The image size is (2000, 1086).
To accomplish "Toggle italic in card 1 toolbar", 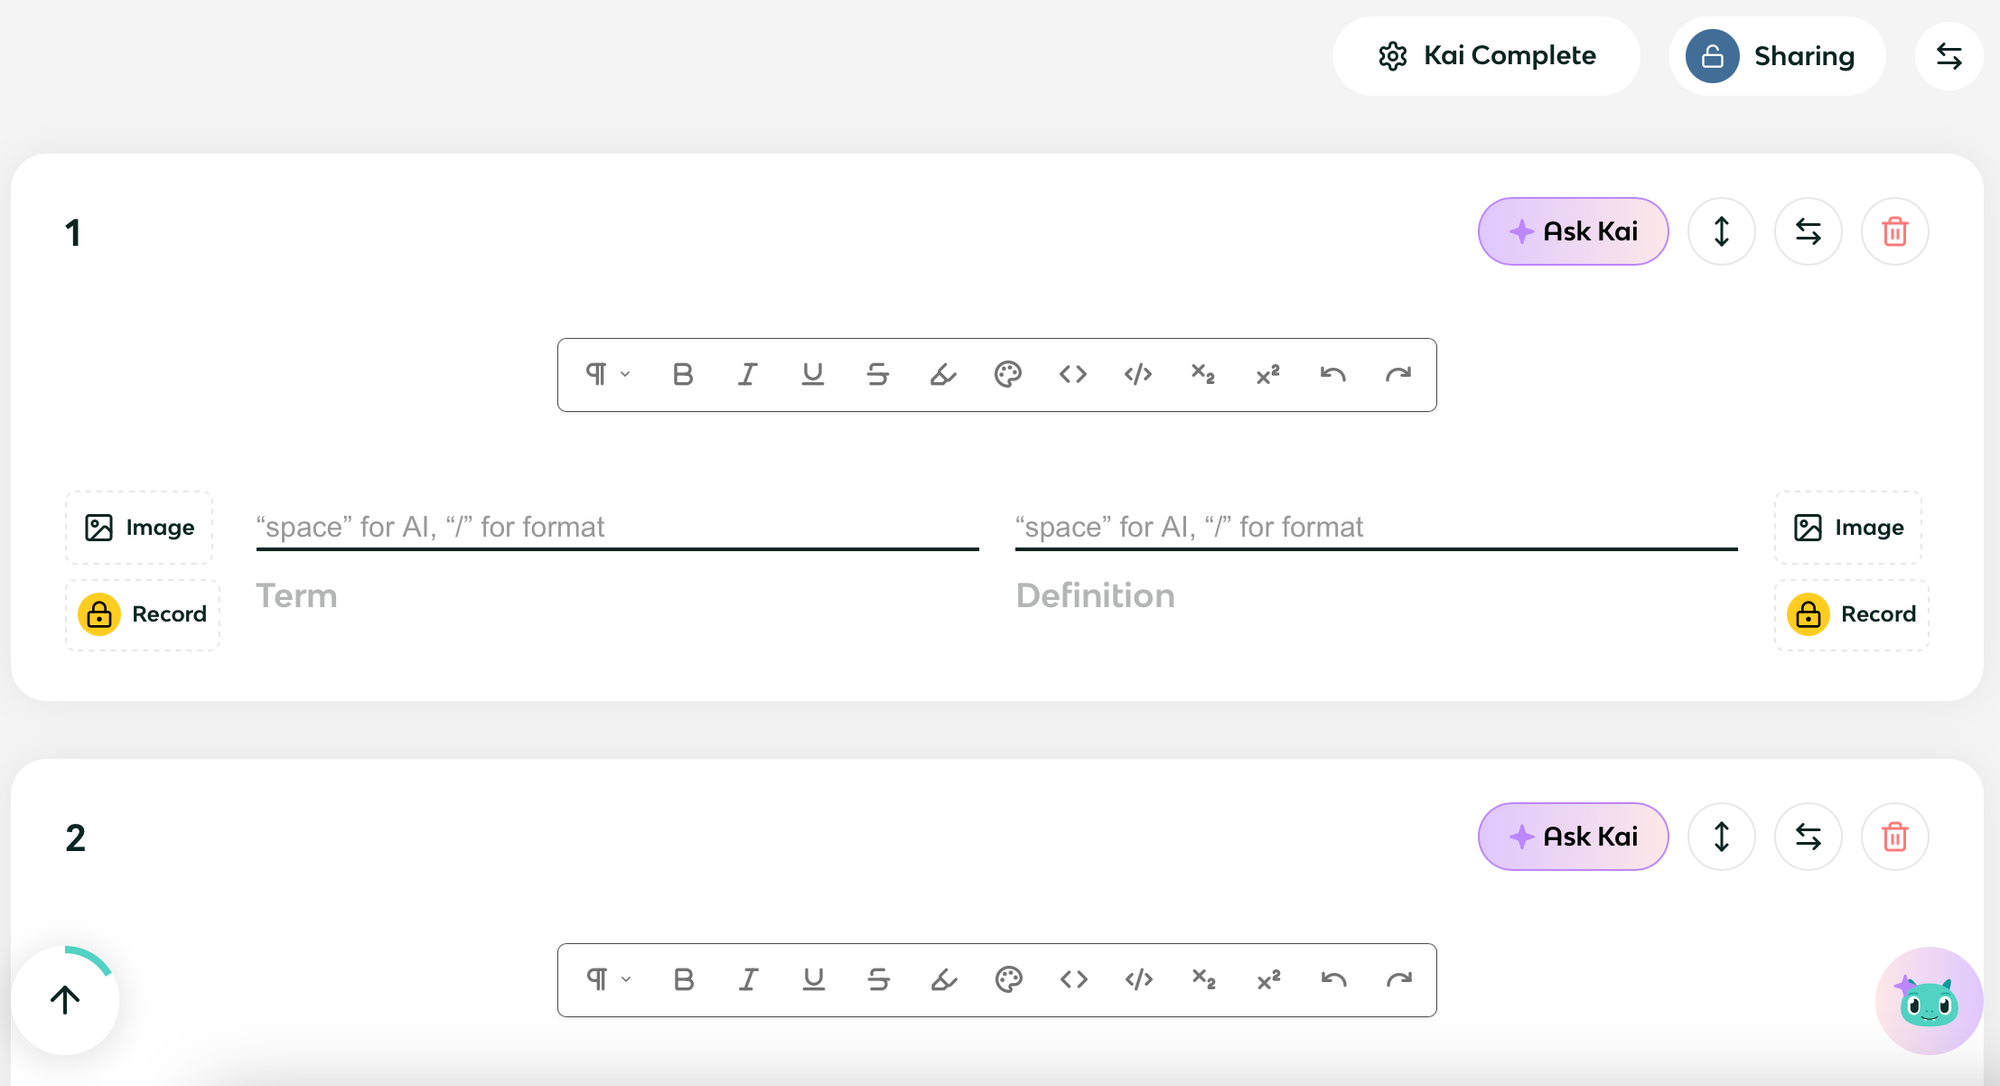I will [747, 374].
